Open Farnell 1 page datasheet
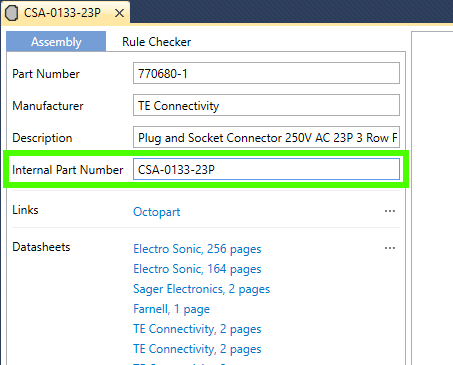This screenshot has width=453, height=365. 172,309
